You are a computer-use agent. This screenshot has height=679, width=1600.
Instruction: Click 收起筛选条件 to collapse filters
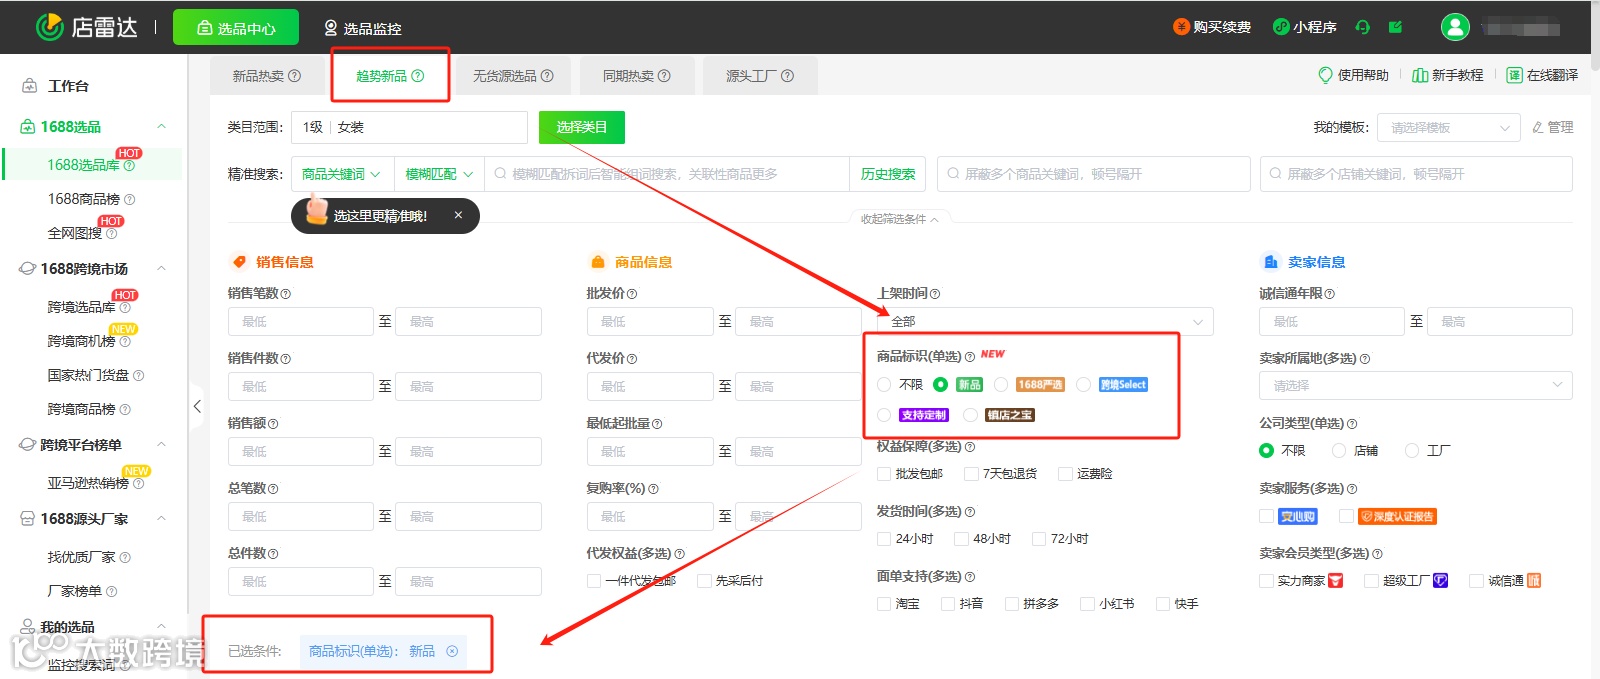point(899,219)
